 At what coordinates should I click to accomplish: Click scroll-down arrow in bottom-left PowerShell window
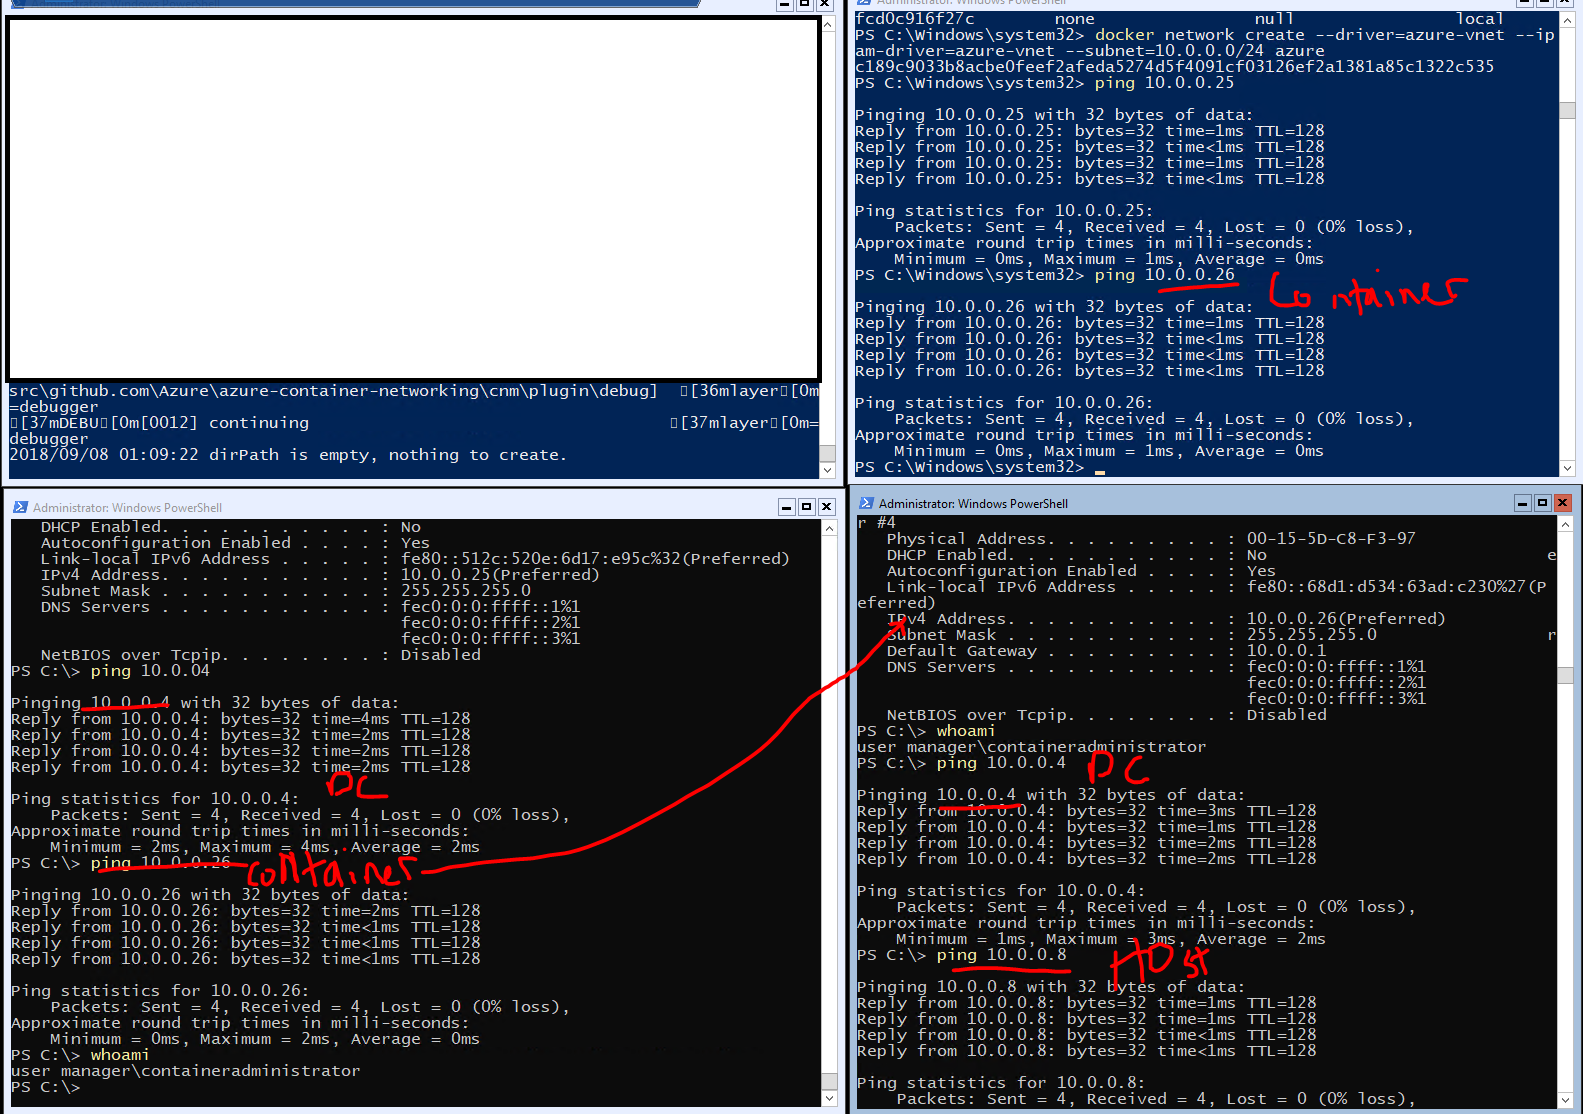(829, 1098)
